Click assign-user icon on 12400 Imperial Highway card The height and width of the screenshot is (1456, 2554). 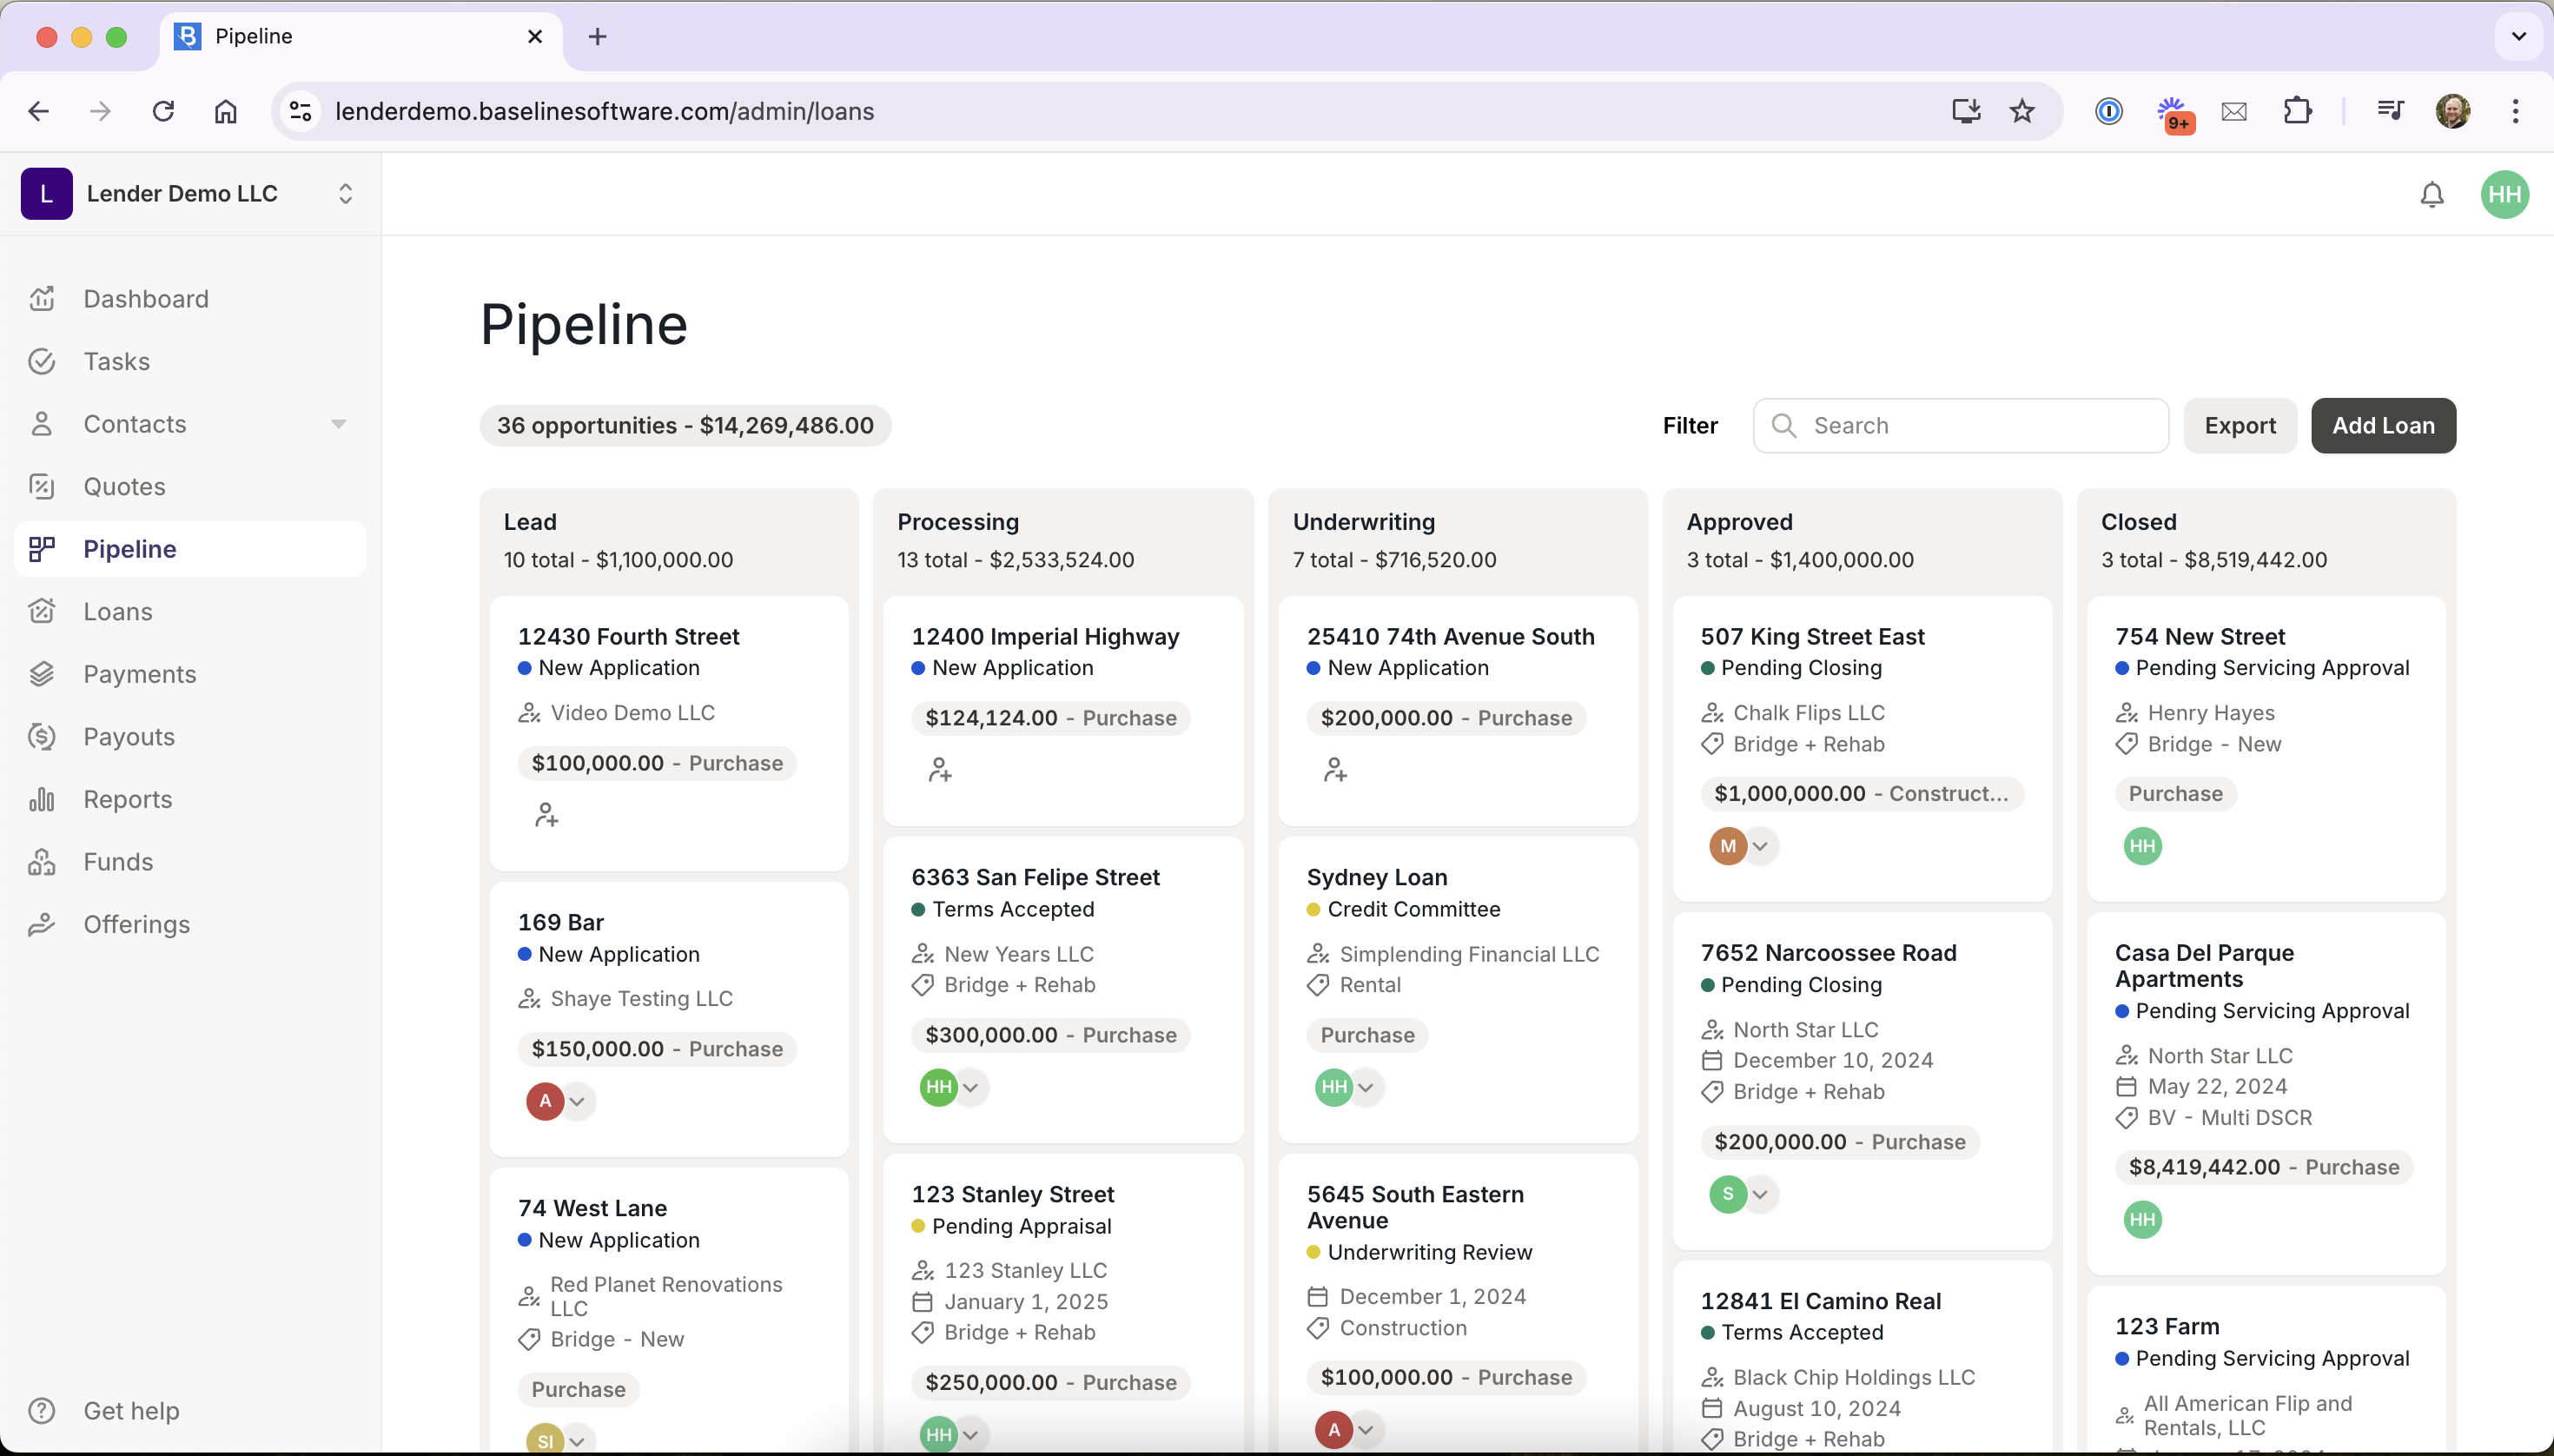pyautogui.click(x=939, y=769)
